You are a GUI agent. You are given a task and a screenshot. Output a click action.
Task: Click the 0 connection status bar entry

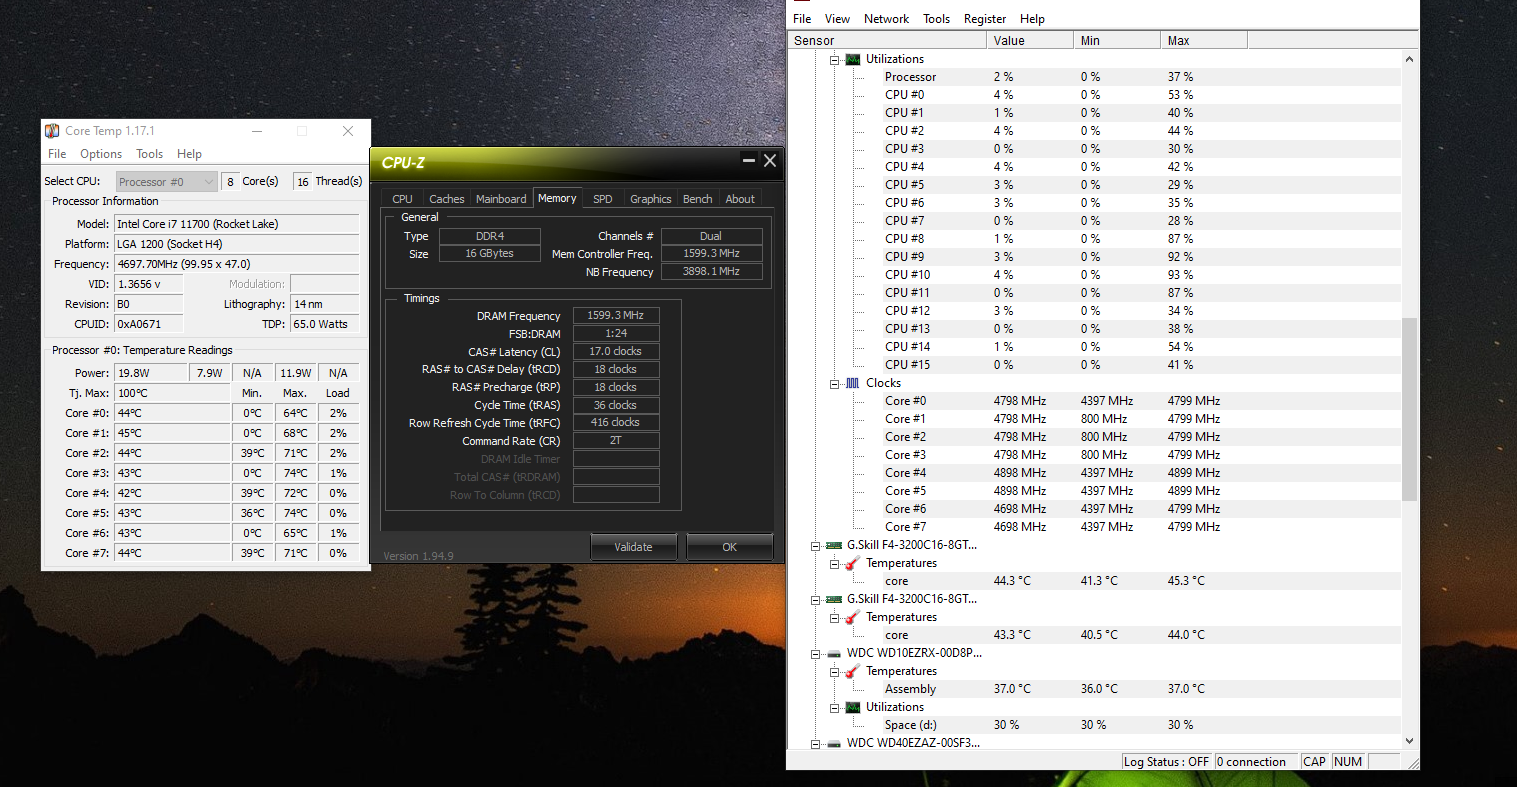point(1256,762)
